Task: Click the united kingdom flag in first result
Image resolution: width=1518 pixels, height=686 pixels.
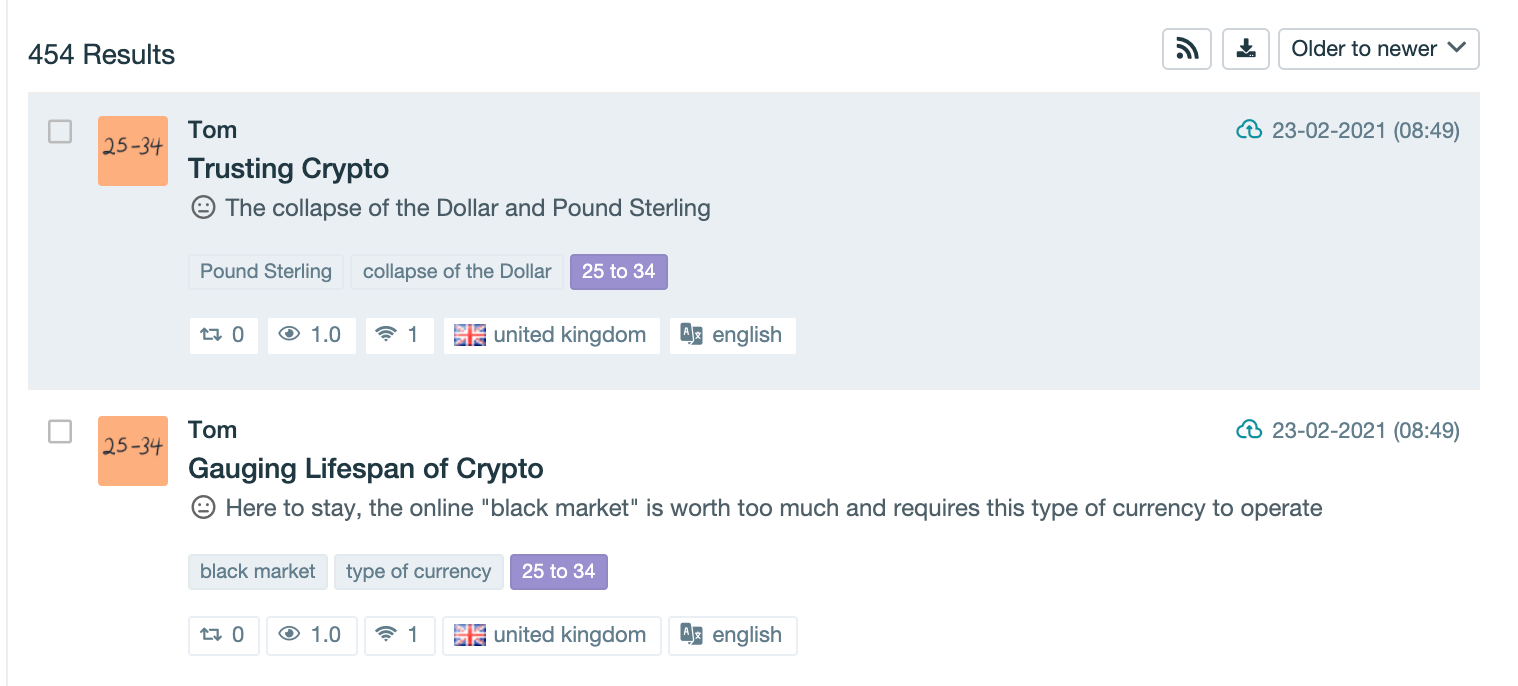Action: 469,335
